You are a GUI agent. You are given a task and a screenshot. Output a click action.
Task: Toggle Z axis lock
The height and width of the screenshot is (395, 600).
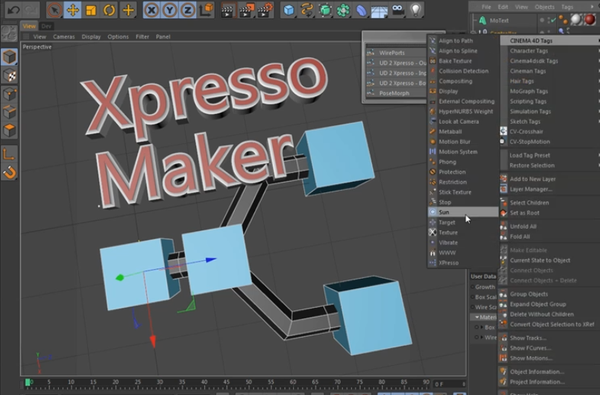point(188,10)
